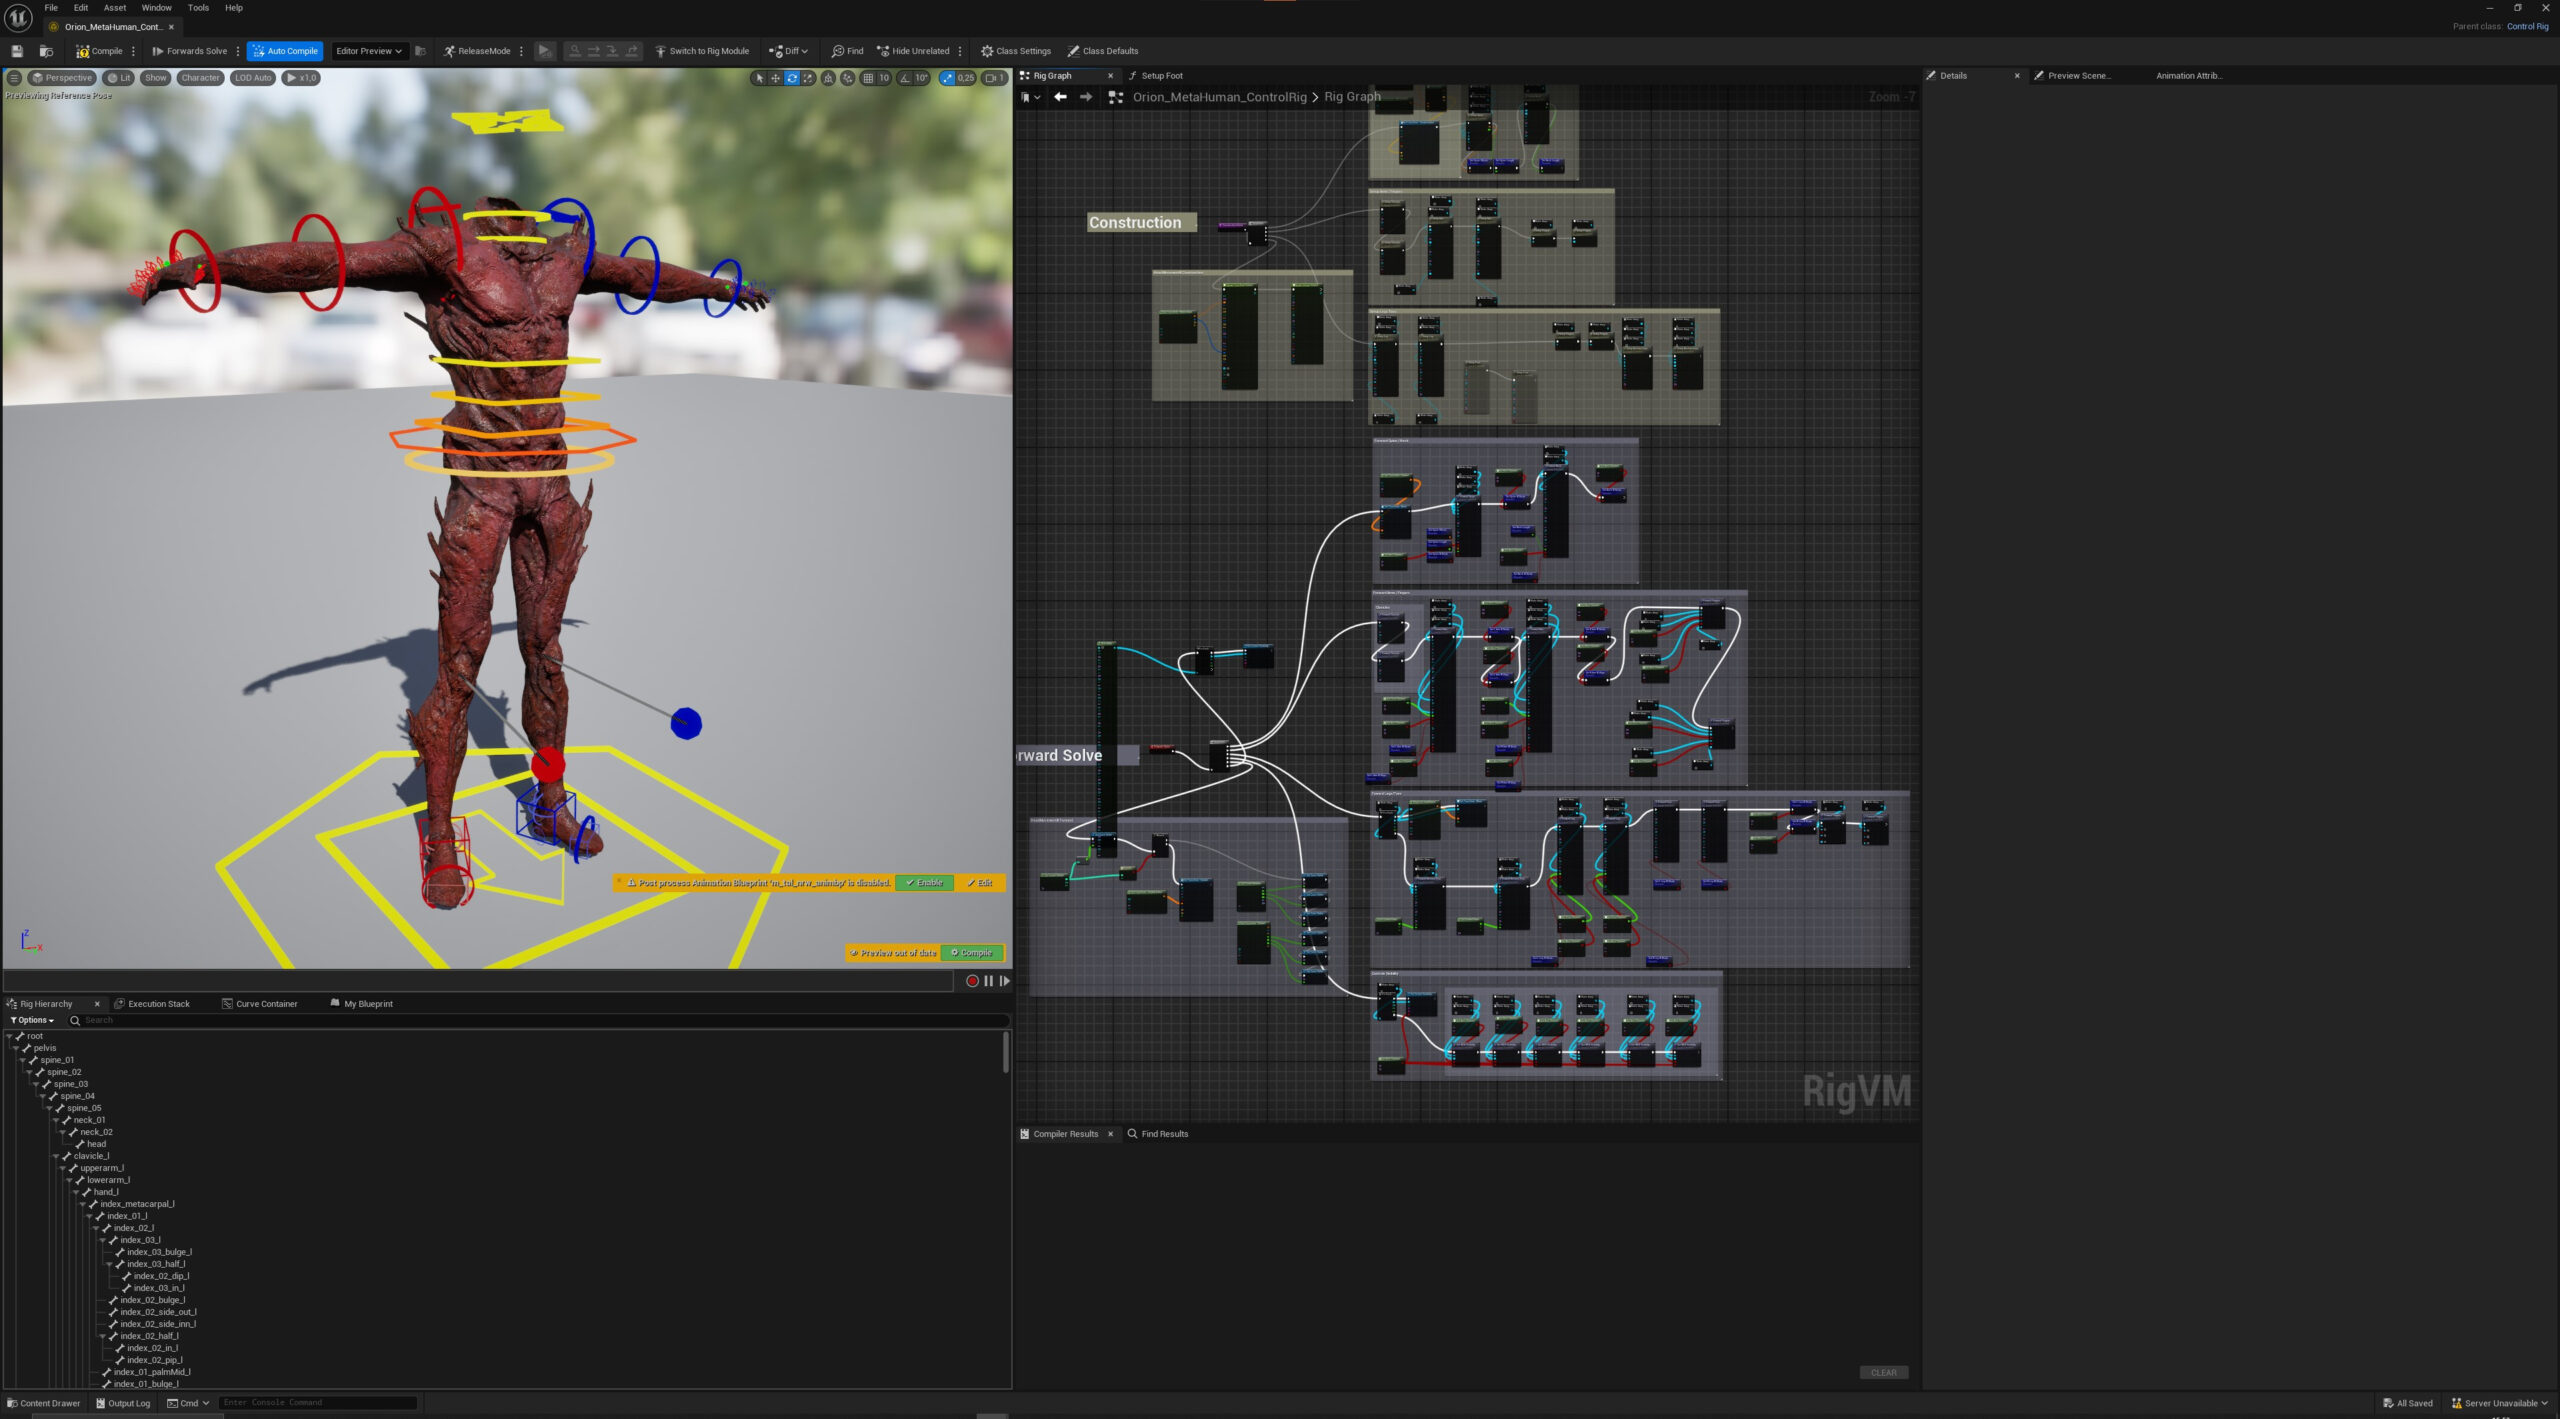The height and width of the screenshot is (1419, 2560).
Task: Open the viewport hamburger options menu
Action: point(14,78)
